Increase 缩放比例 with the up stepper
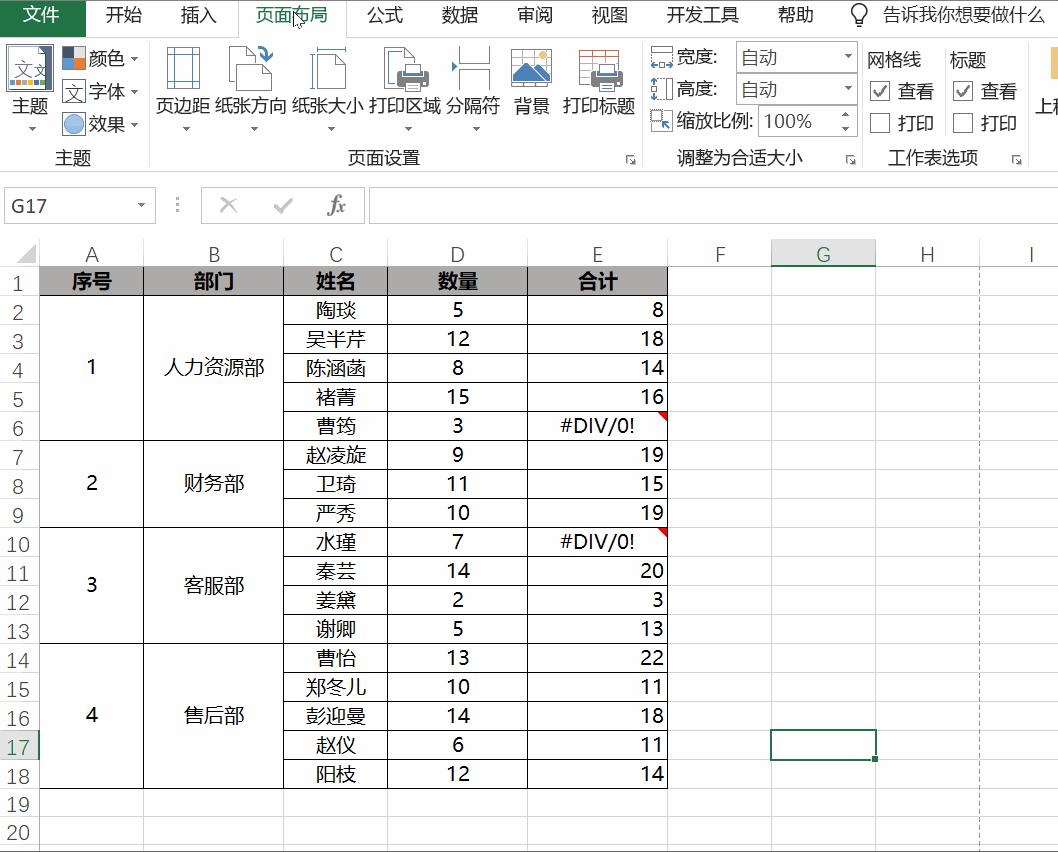 pos(845,114)
